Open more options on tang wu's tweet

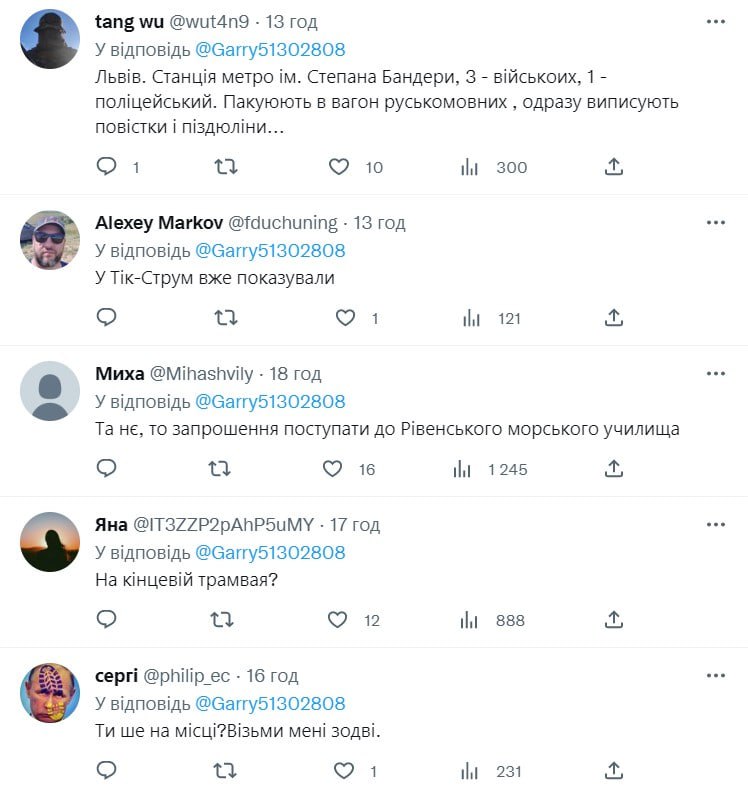(x=716, y=21)
